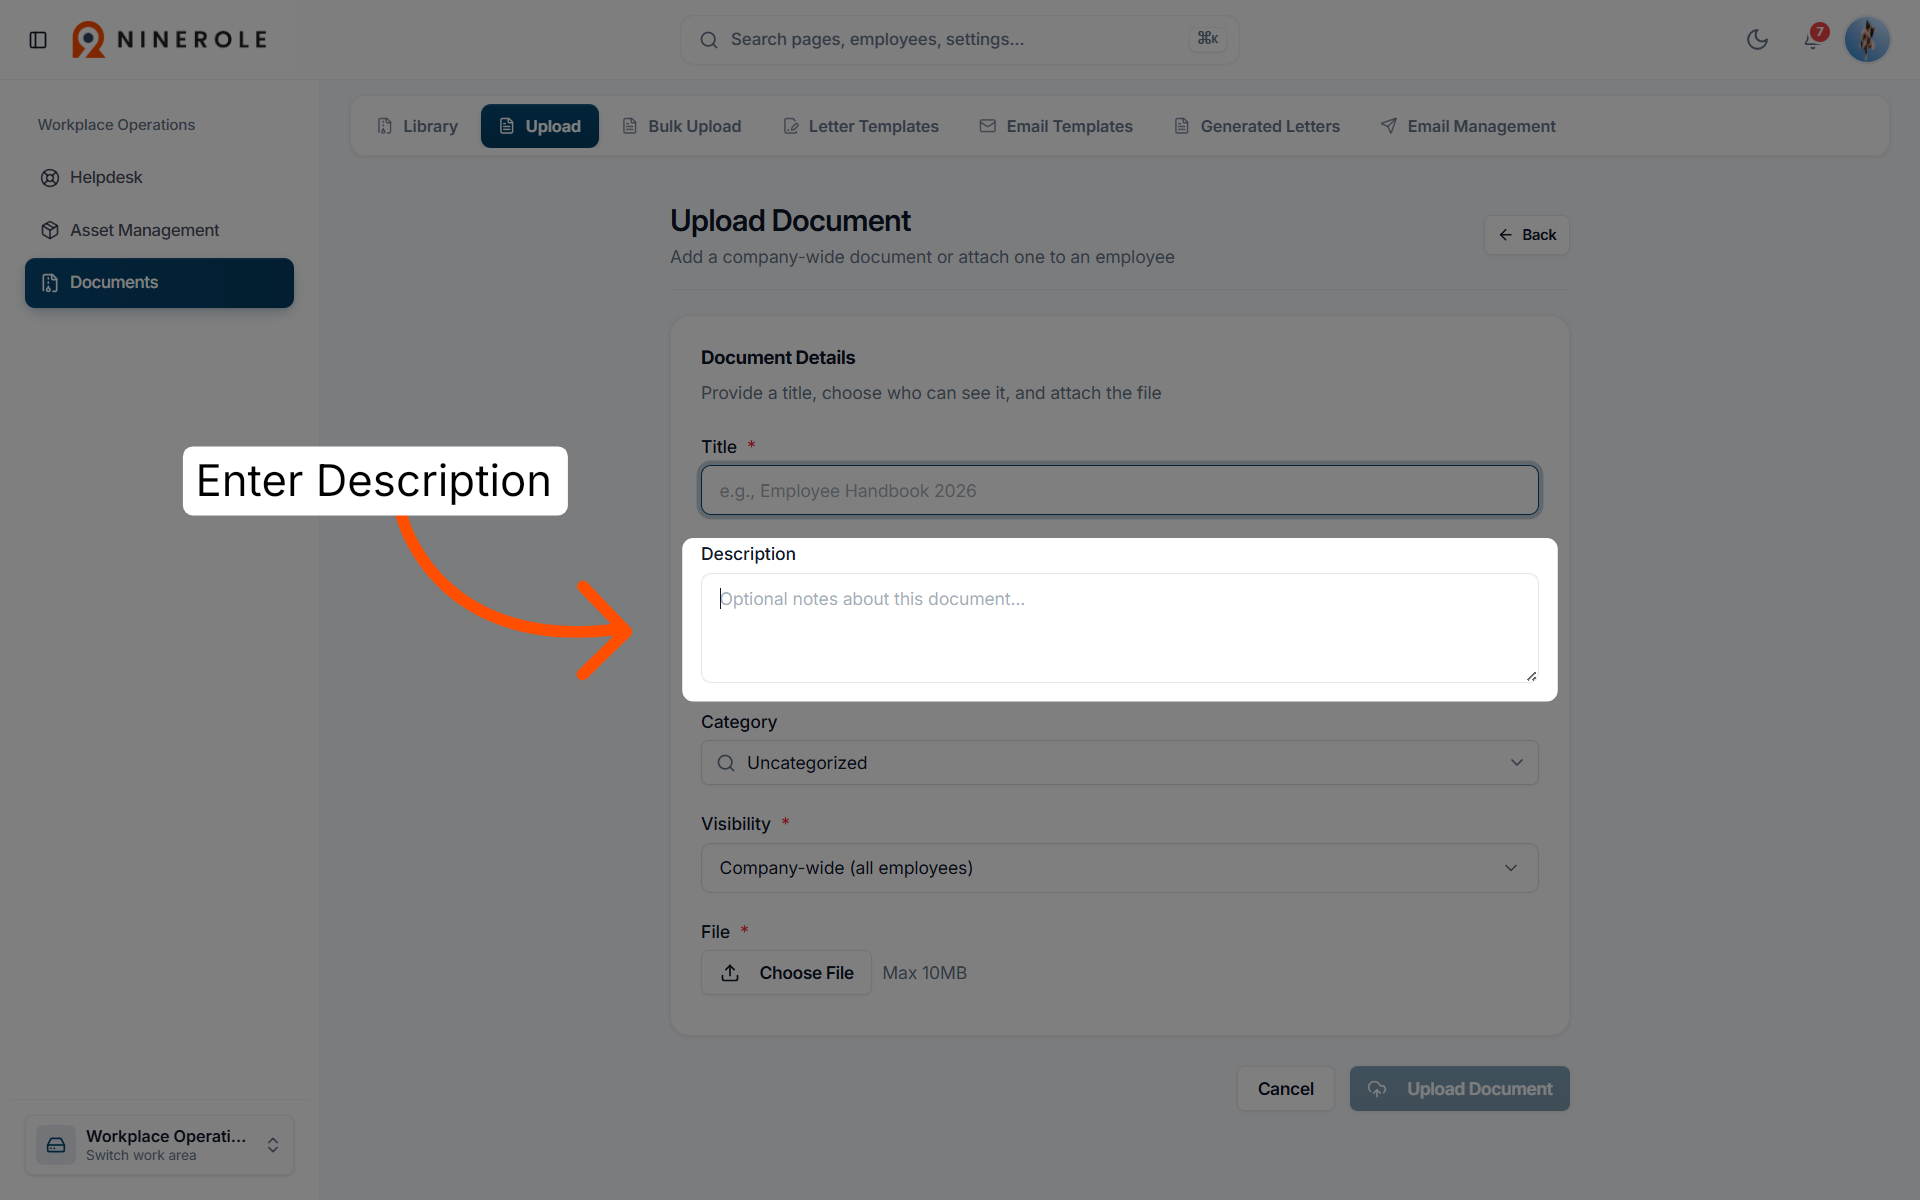Grab the Description textarea resize handle

[1531, 676]
